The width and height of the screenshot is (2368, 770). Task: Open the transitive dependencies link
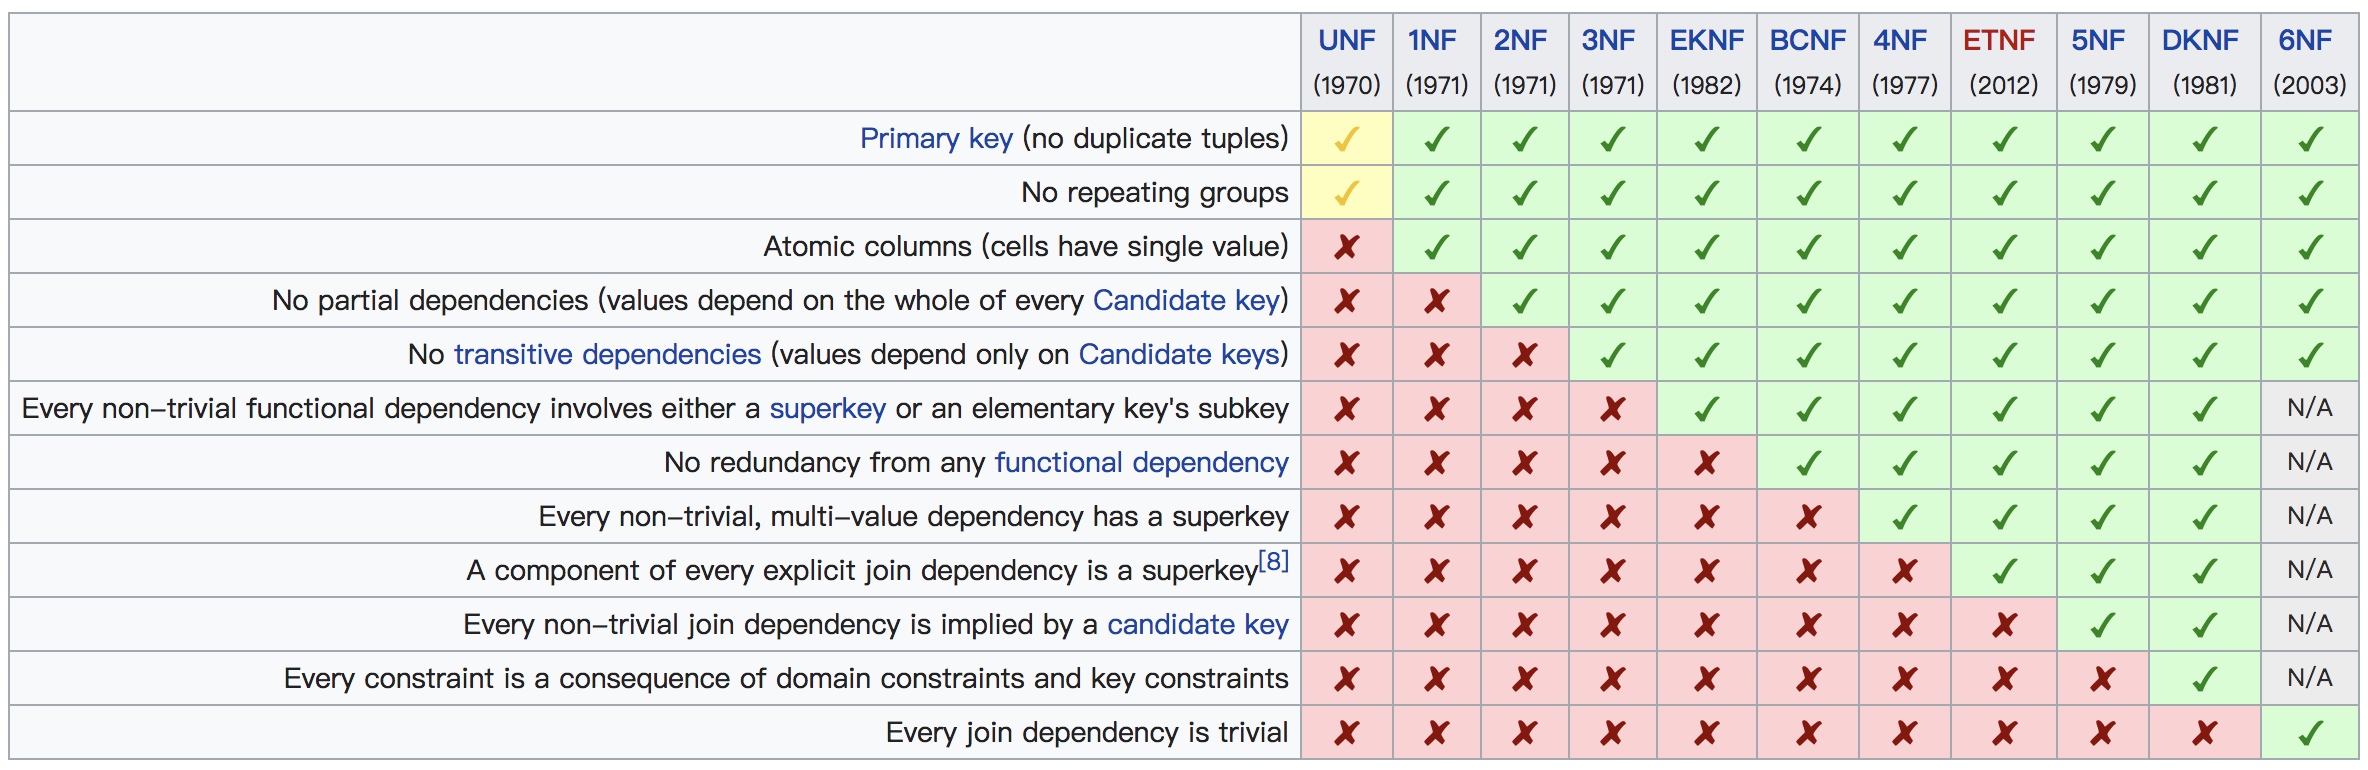pyautogui.click(x=608, y=355)
